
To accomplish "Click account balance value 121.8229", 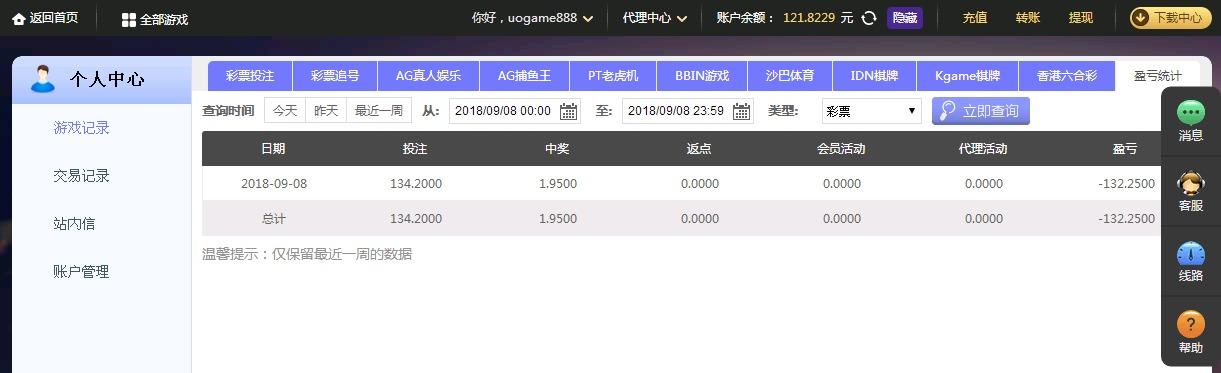I will [x=809, y=18].
